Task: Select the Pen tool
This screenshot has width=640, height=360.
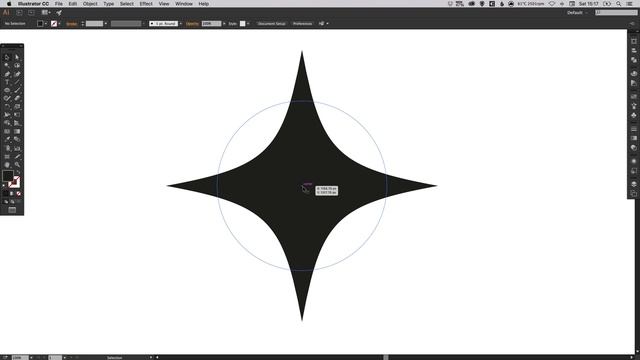Action: pyautogui.click(x=7, y=74)
